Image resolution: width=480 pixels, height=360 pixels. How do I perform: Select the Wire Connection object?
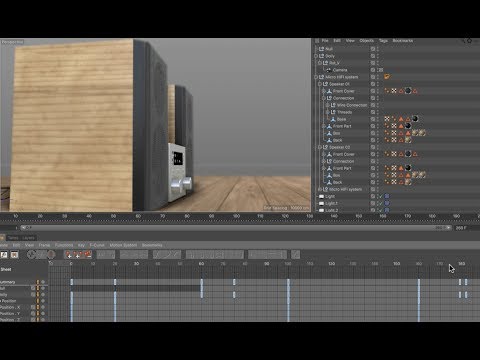[352, 105]
